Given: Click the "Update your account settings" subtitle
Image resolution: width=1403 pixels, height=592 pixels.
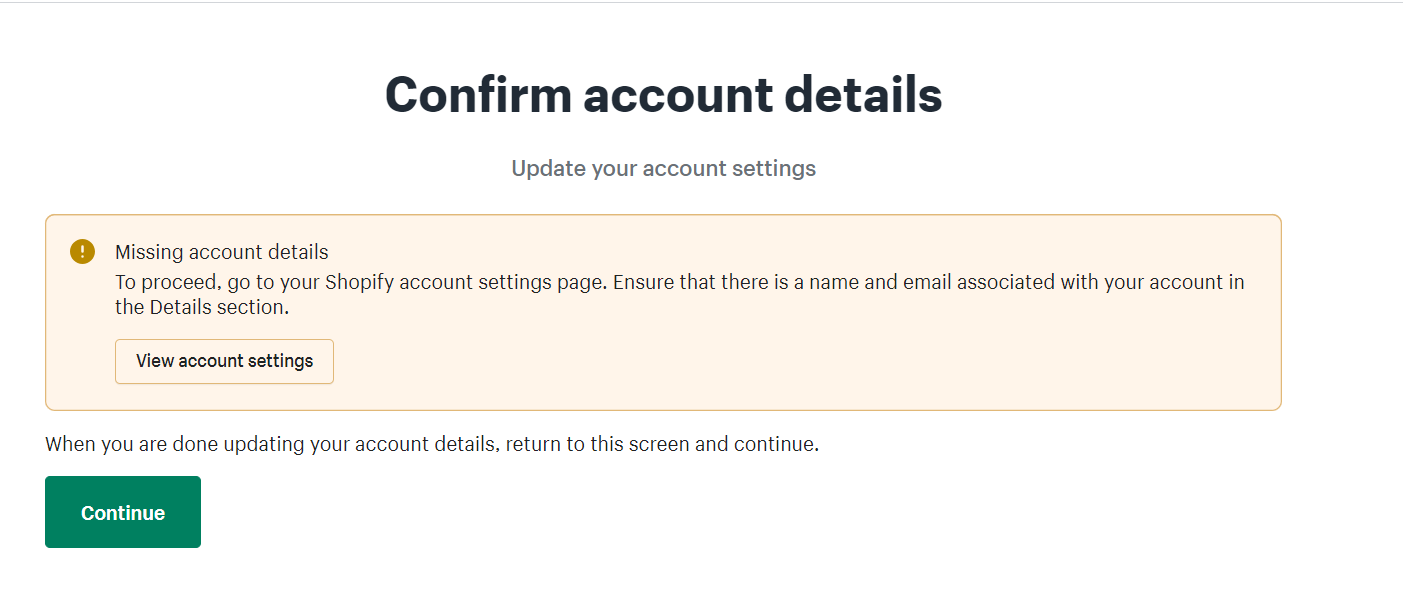Looking at the screenshot, I should pyautogui.click(x=663, y=168).
